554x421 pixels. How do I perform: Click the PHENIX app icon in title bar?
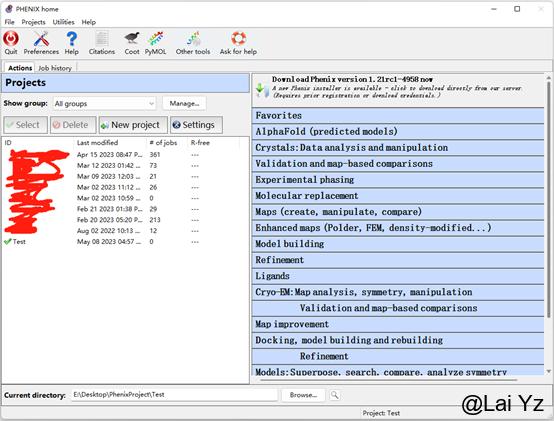tap(8, 9)
